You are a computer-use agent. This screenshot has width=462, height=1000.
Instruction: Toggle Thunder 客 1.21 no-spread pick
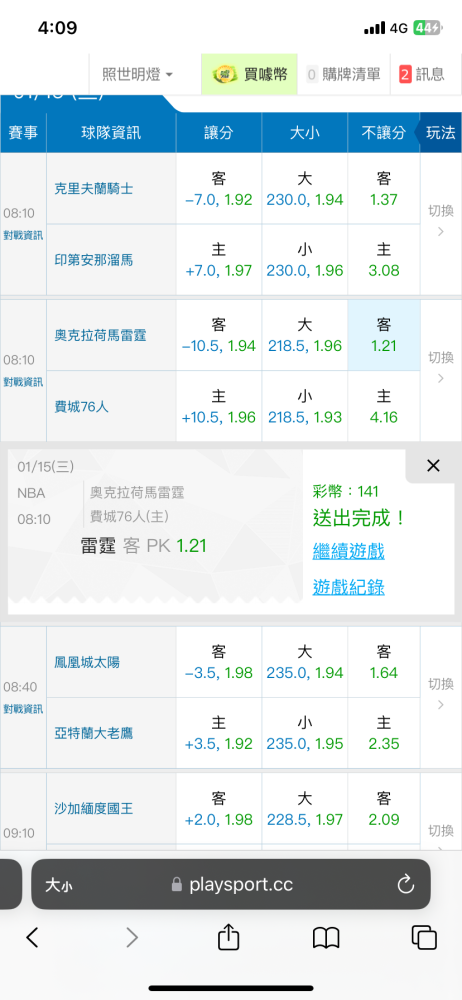coord(384,335)
